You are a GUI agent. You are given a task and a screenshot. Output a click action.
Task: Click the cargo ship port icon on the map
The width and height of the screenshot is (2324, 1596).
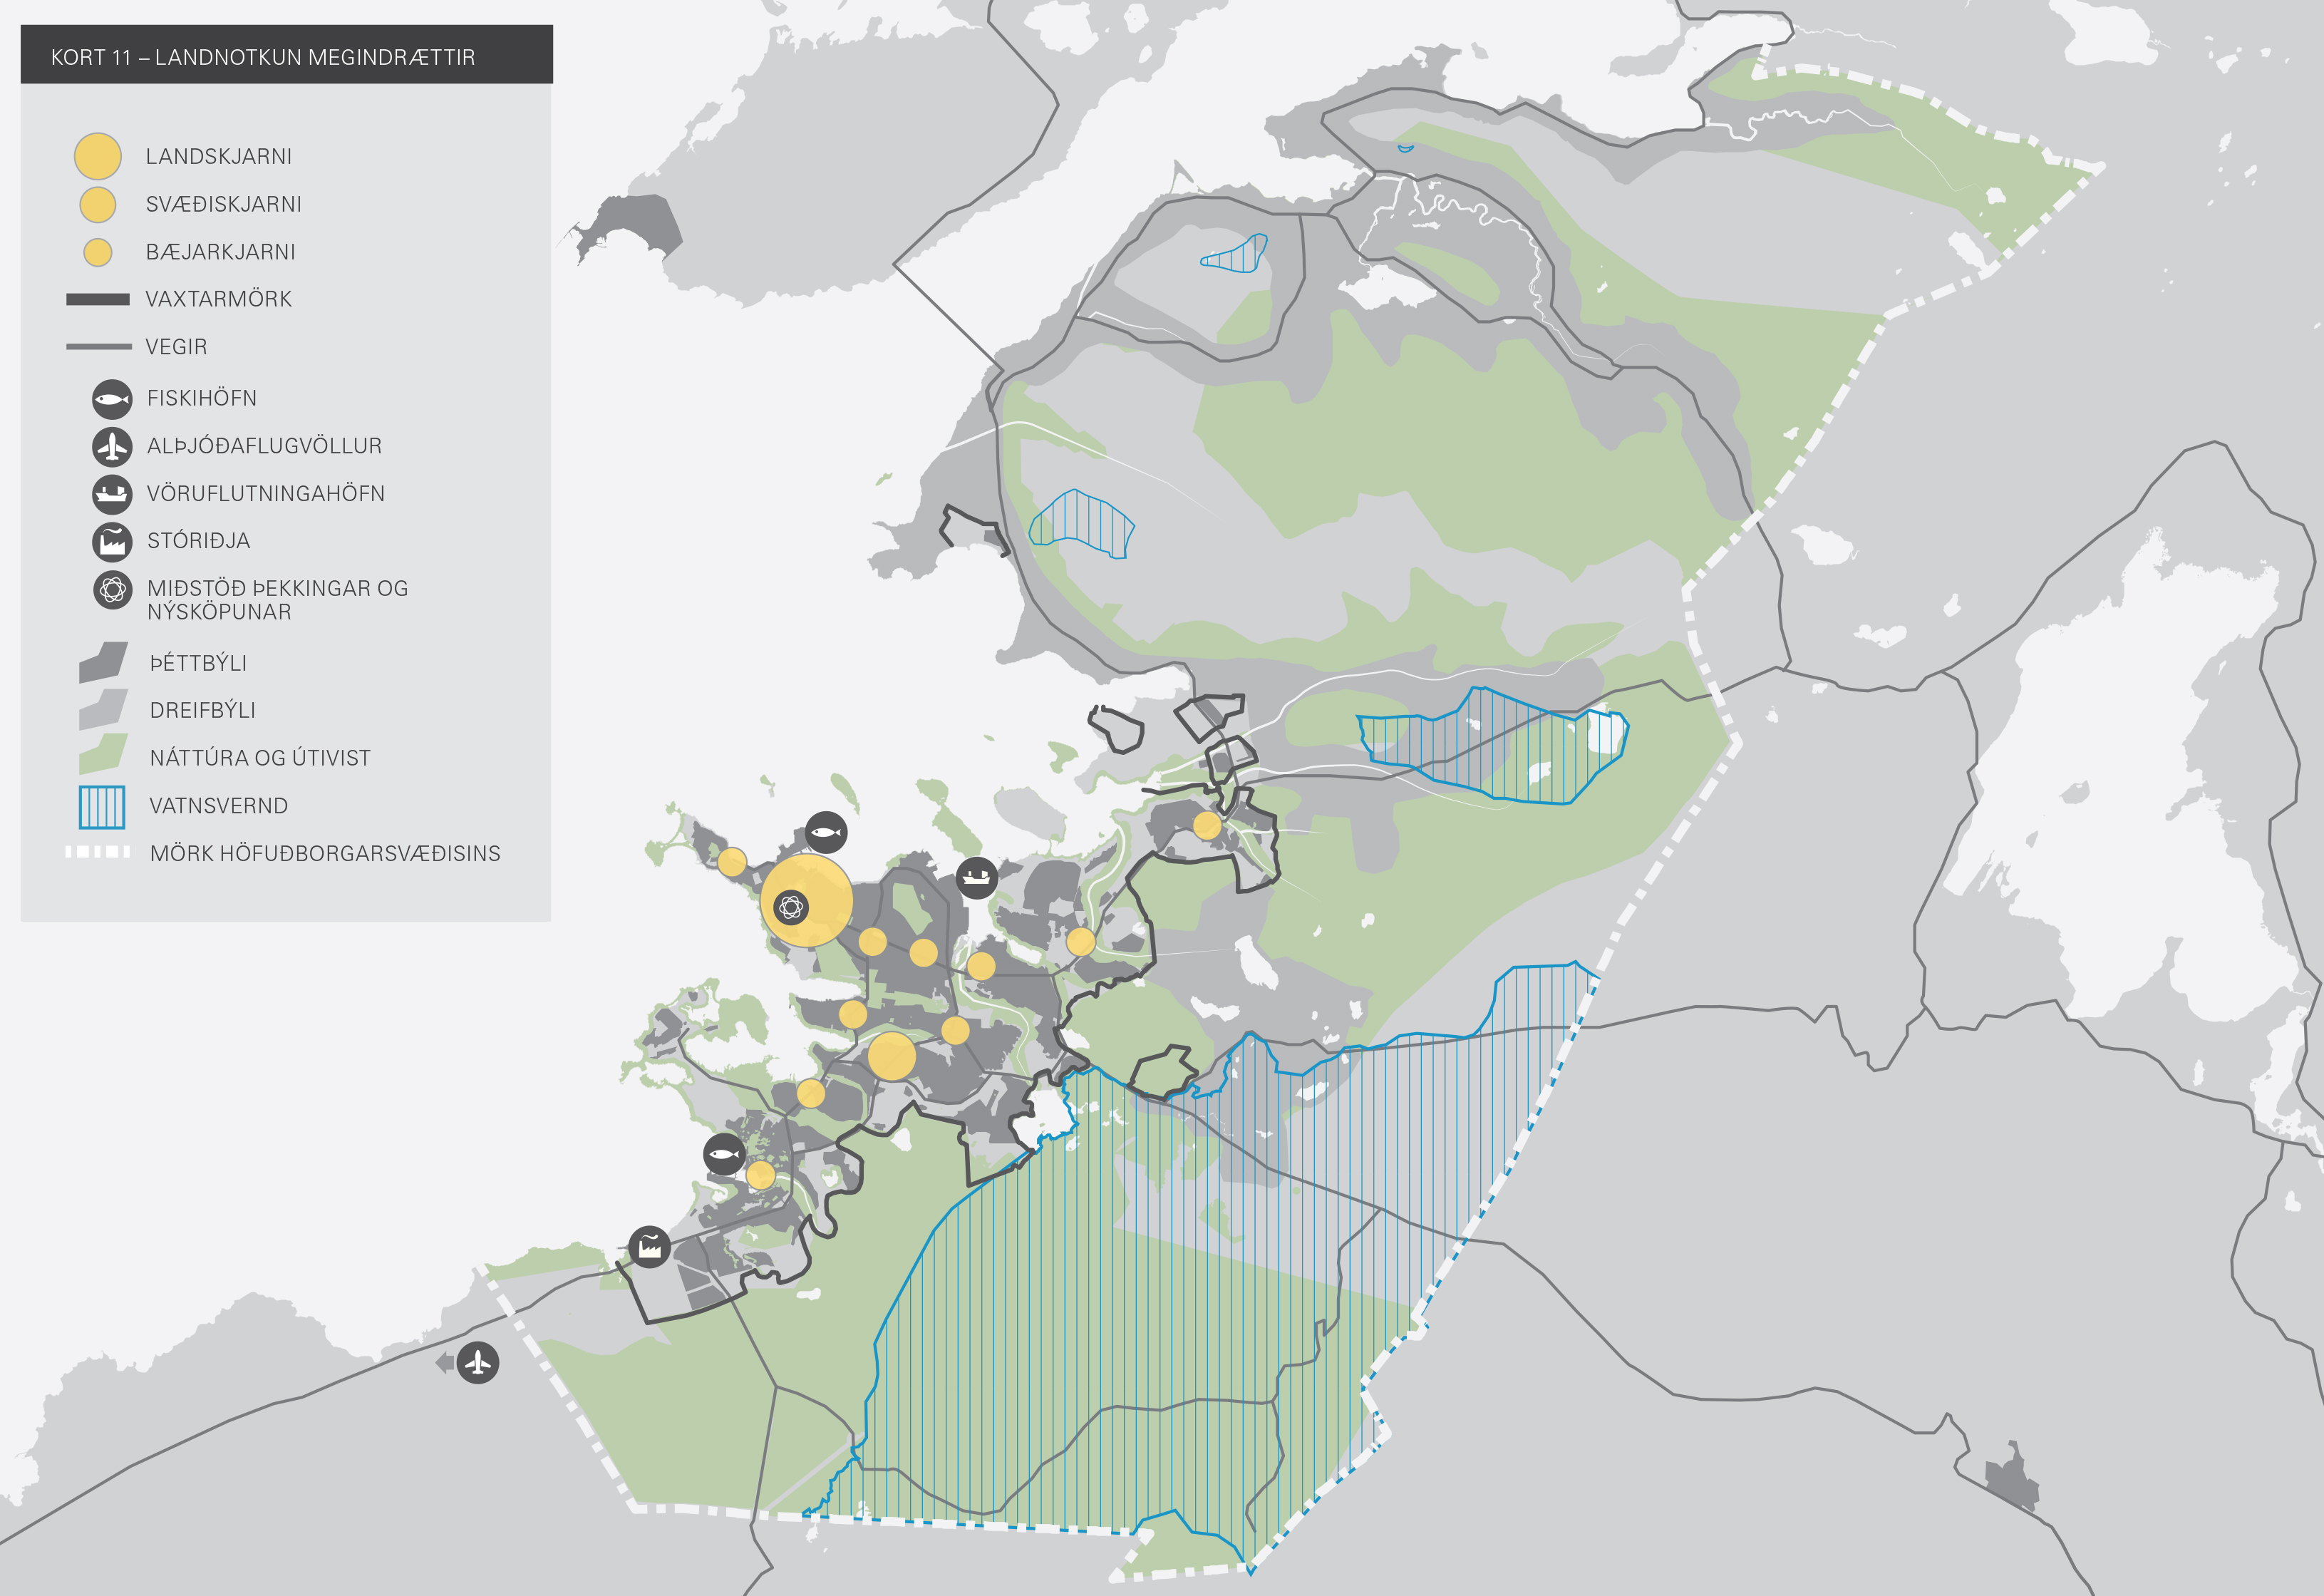tap(976, 878)
